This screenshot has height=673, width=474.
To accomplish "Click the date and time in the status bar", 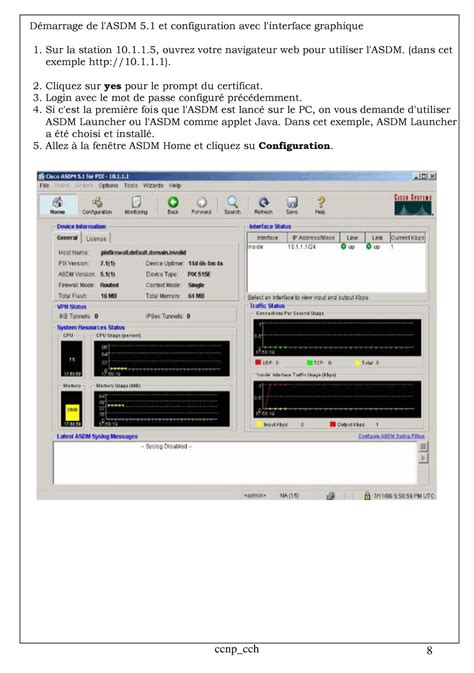I will (404, 496).
